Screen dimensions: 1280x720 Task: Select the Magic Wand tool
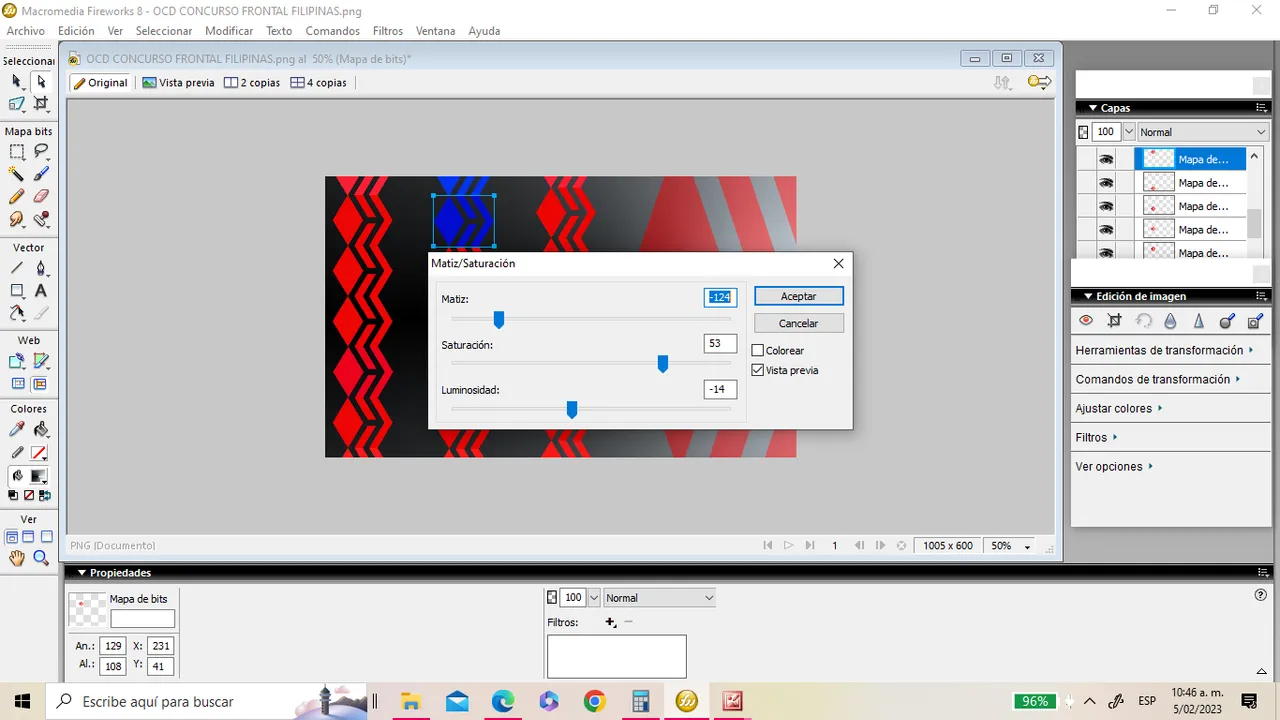pyautogui.click(x=17, y=174)
